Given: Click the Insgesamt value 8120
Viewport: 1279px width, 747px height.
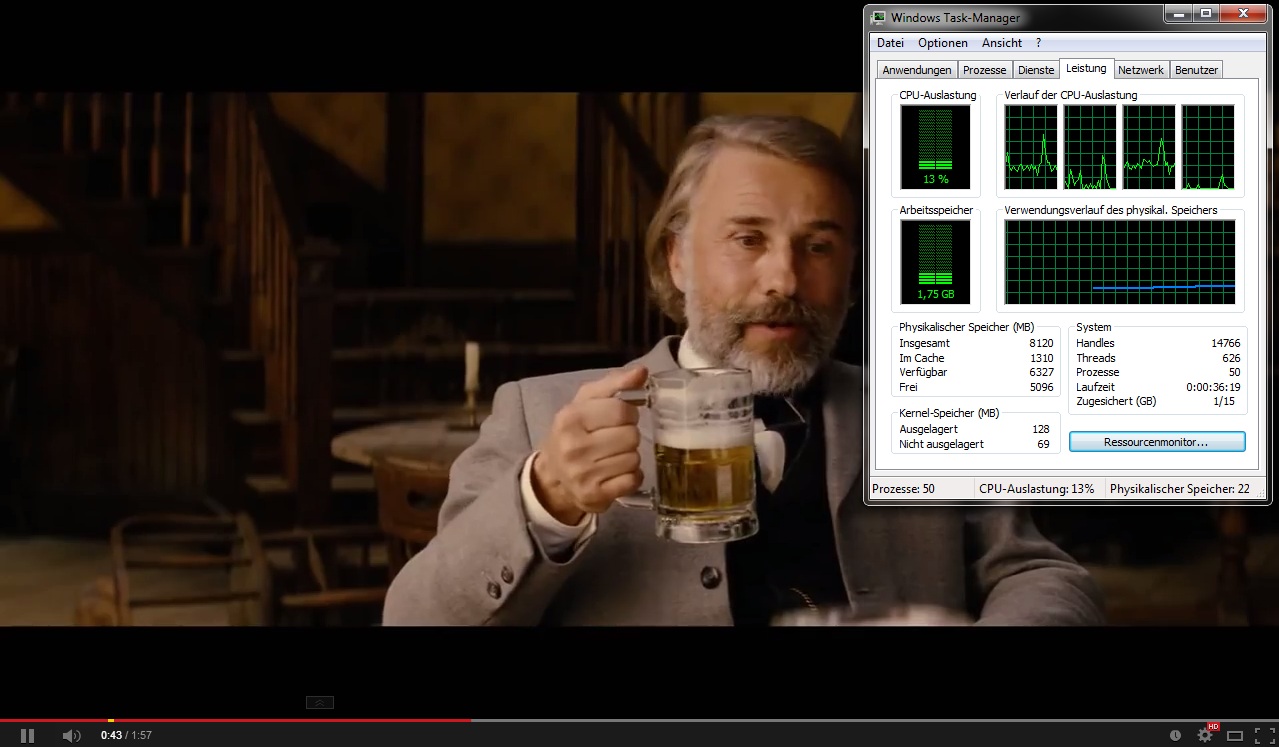Looking at the screenshot, I should pyautogui.click(x=1041, y=343).
